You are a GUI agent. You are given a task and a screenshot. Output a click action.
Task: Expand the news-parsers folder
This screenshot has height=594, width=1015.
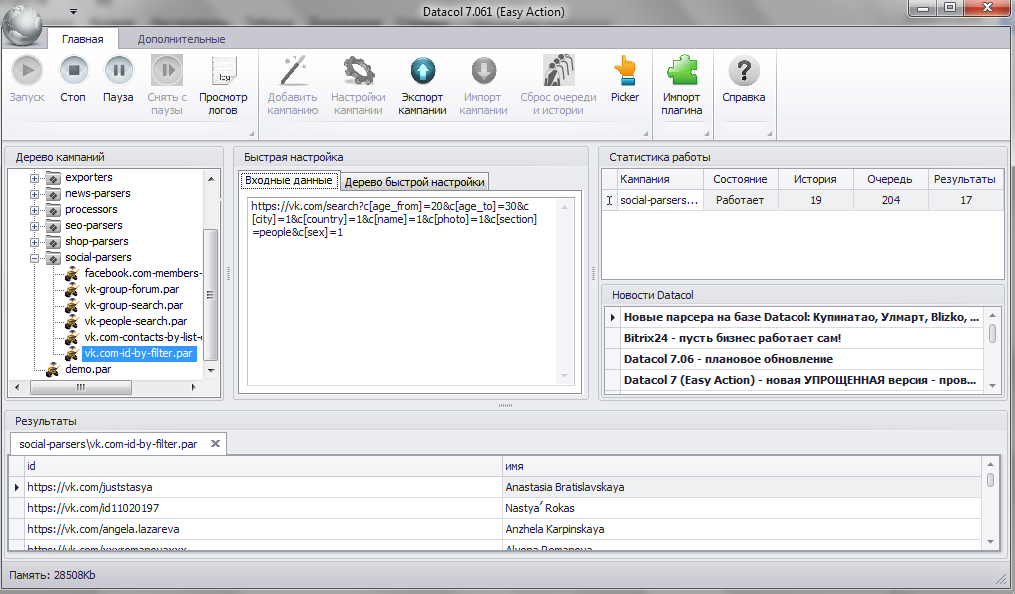[34, 193]
